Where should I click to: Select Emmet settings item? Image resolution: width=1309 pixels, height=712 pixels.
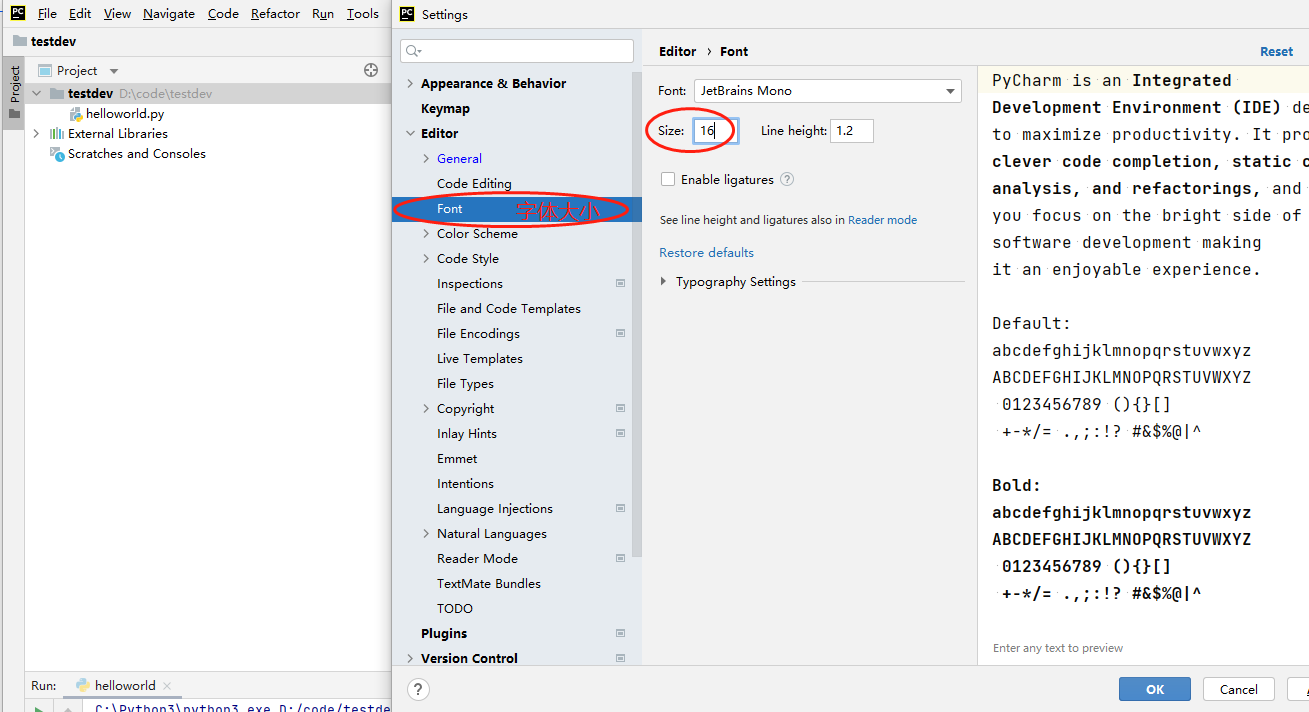coord(457,459)
